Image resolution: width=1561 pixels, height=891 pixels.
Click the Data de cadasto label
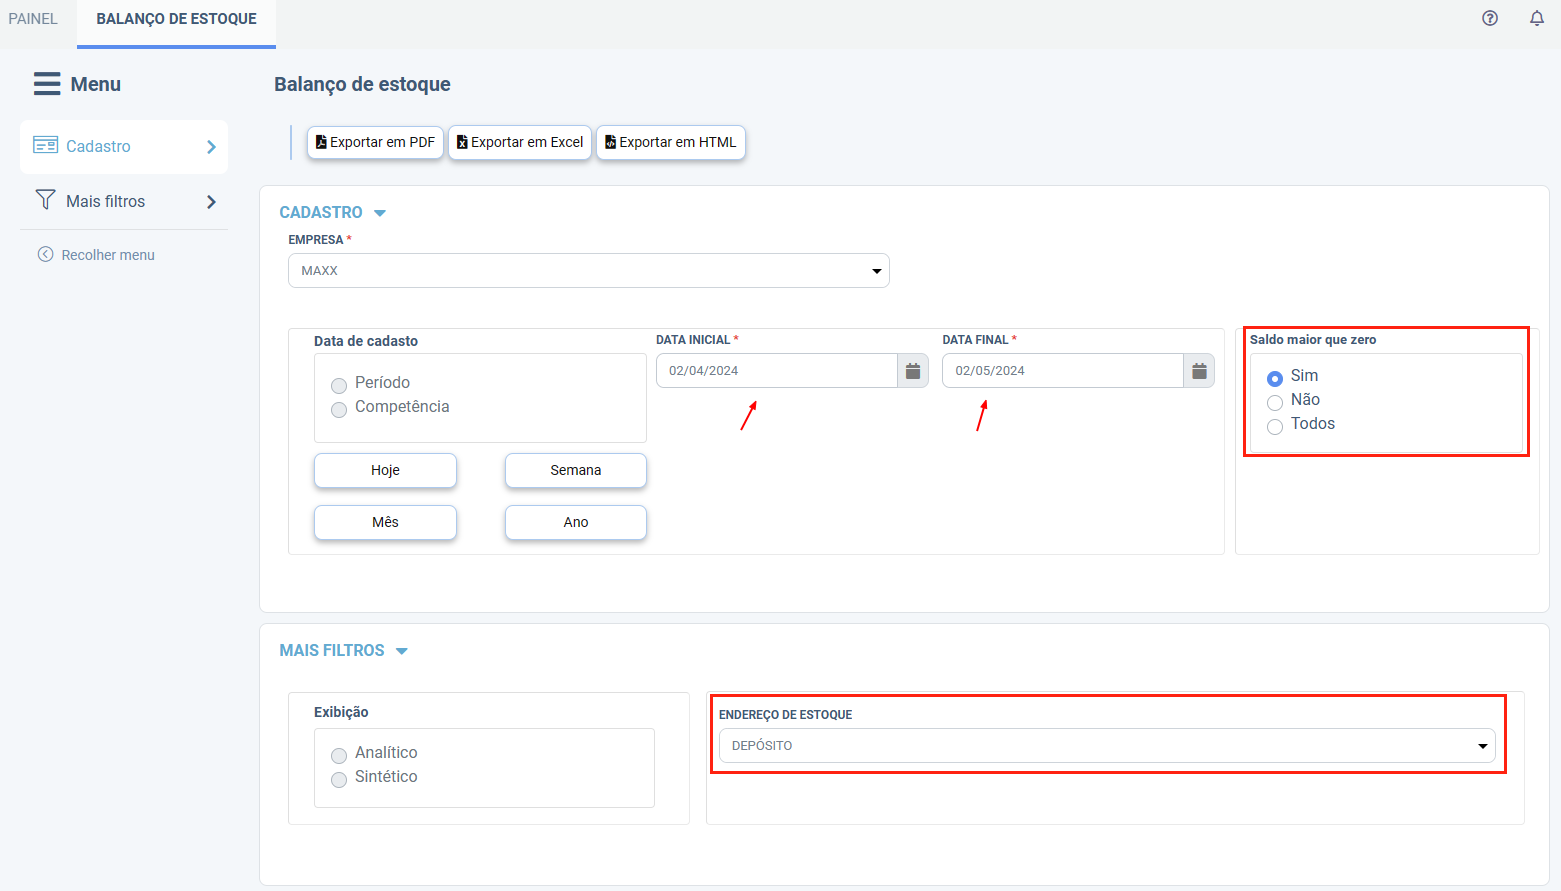(366, 341)
